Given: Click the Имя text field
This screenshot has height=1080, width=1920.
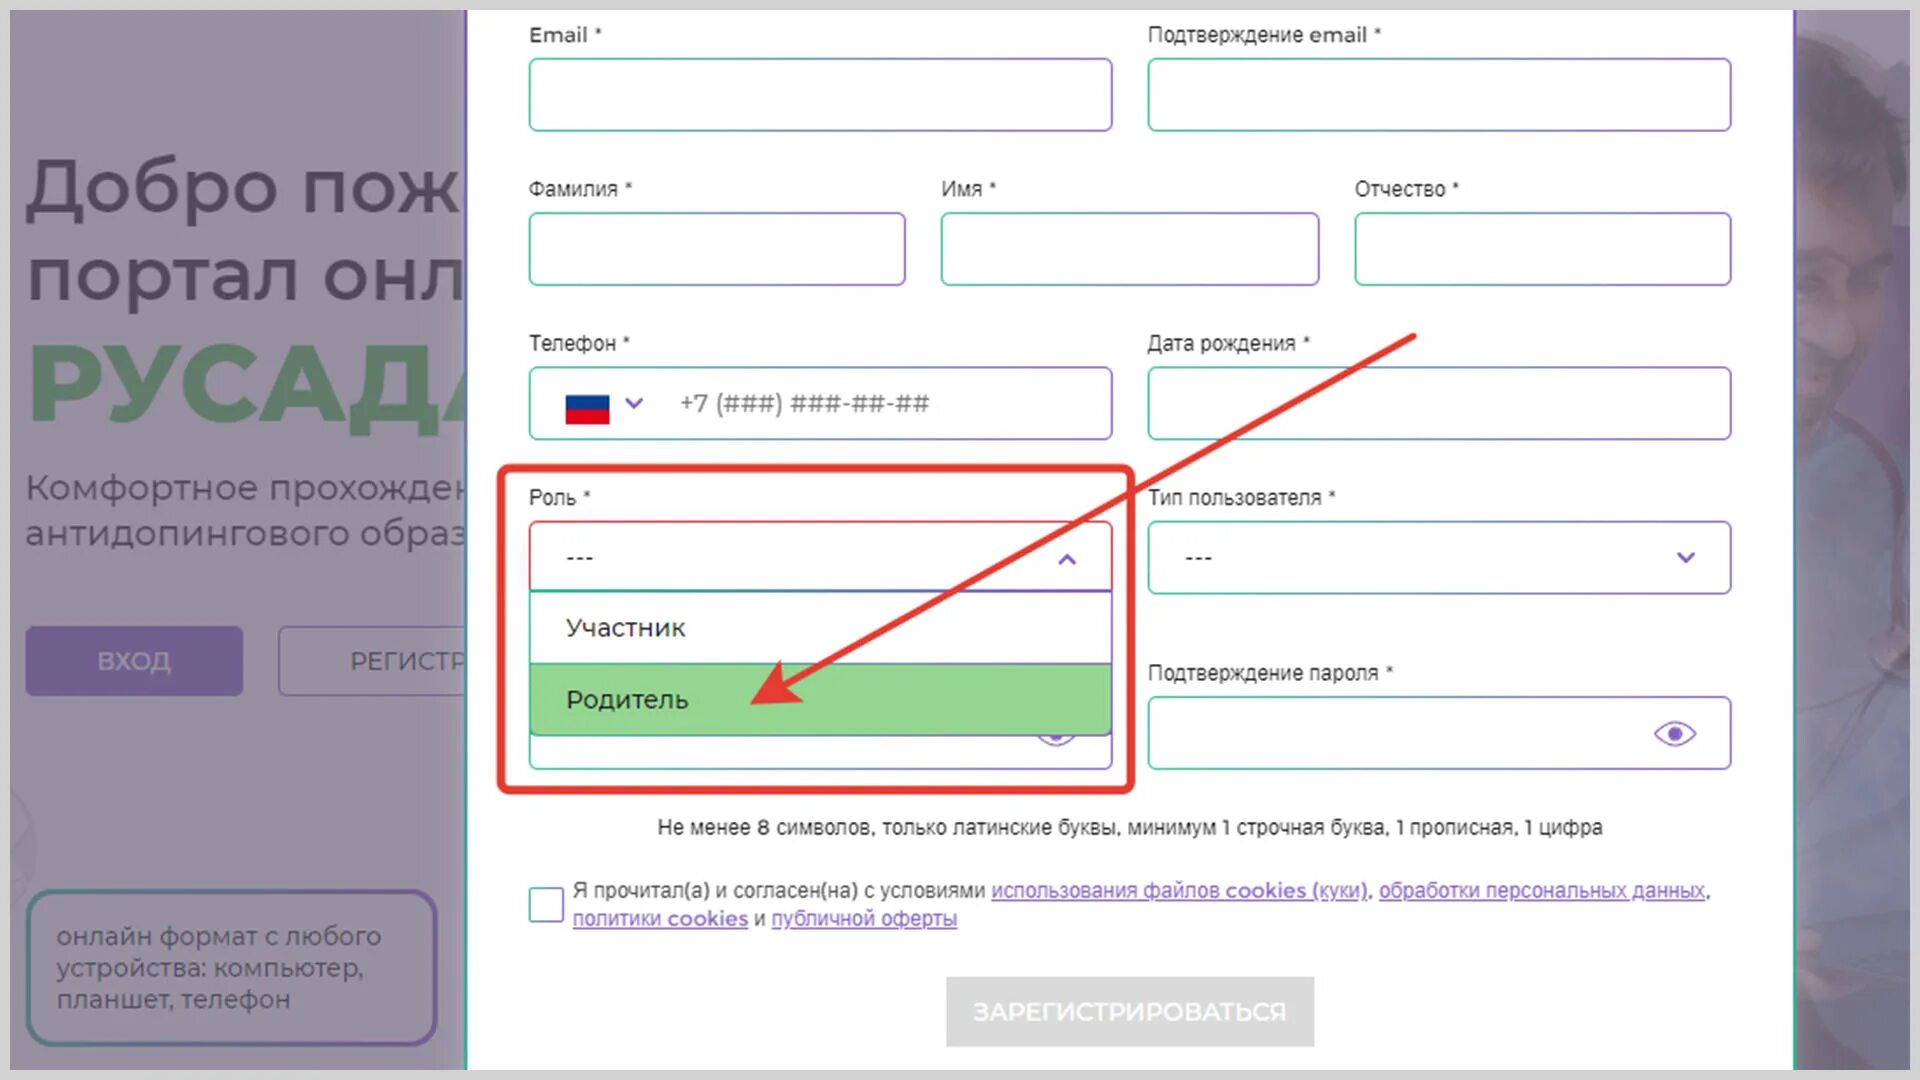Looking at the screenshot, I should pyautogui.click(x=1129, y=249).
